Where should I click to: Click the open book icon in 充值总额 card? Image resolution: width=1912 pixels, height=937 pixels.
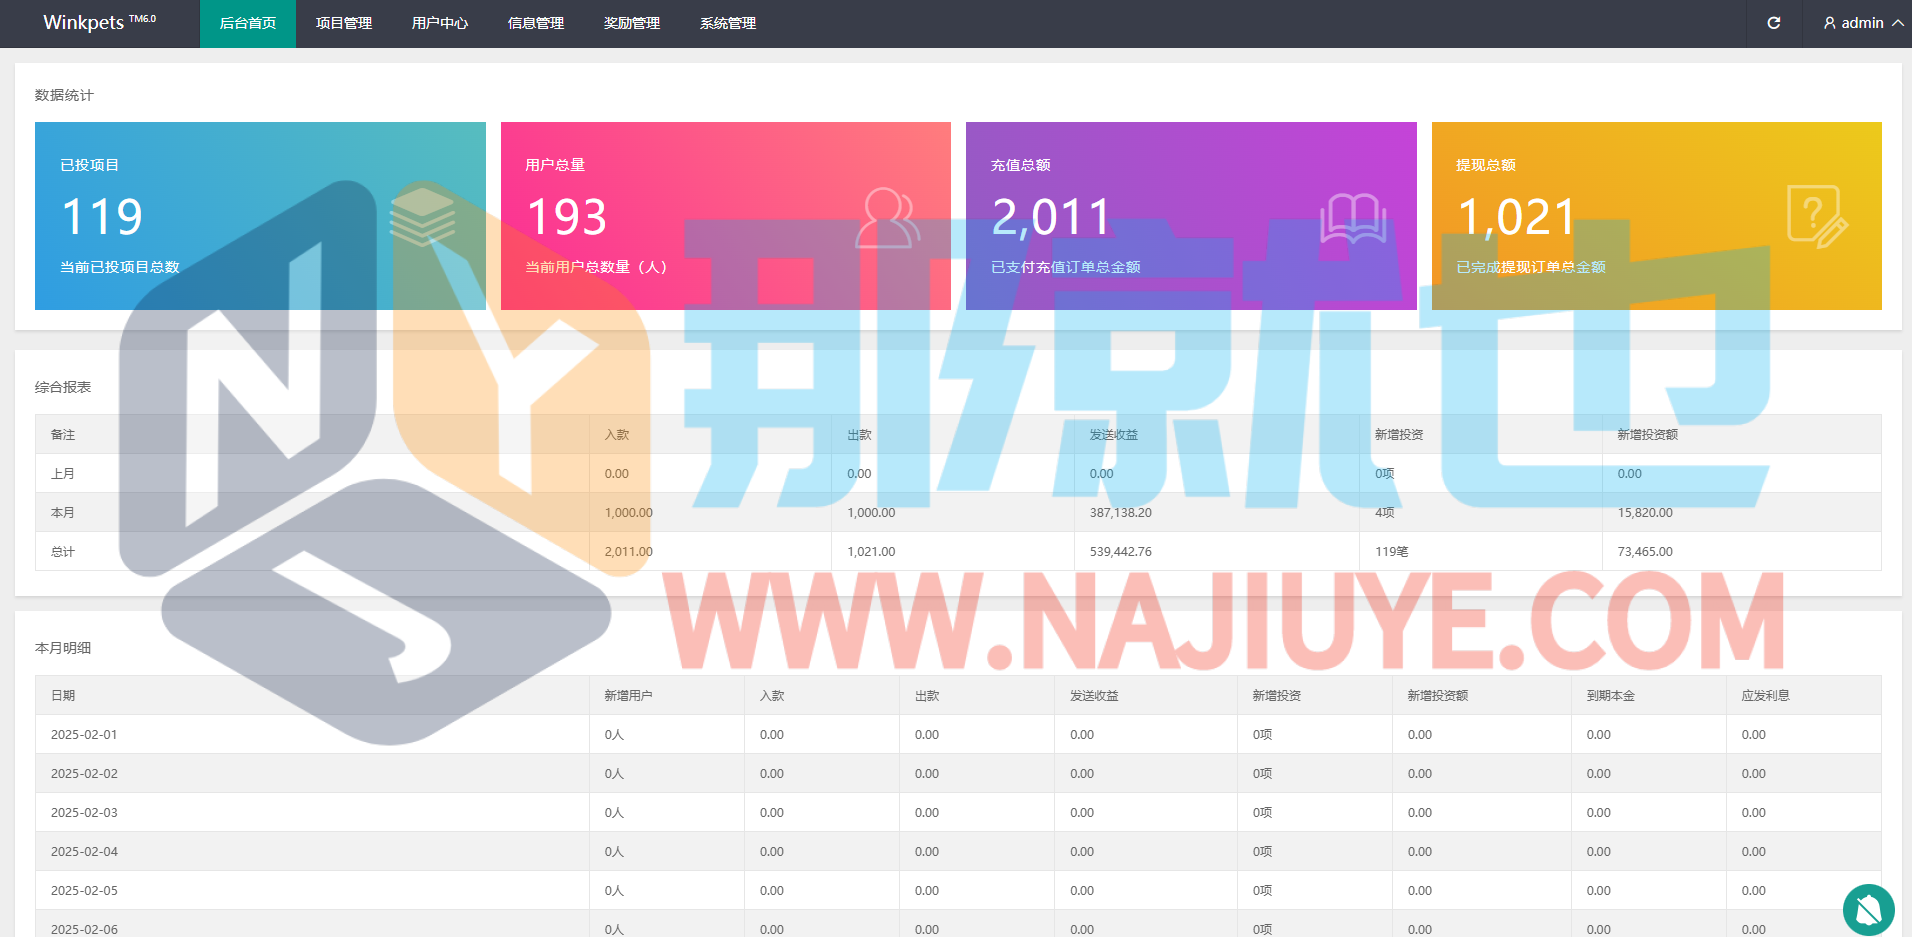coord(1352,217)
